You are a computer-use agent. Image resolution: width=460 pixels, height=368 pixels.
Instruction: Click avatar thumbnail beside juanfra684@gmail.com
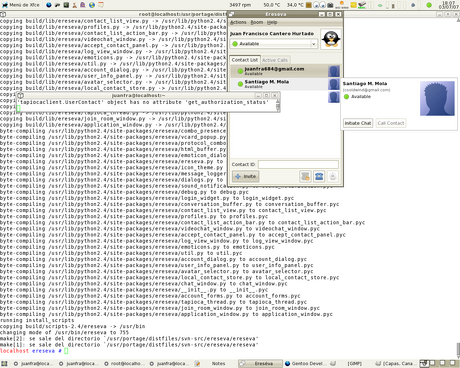[x=334, y=71]
